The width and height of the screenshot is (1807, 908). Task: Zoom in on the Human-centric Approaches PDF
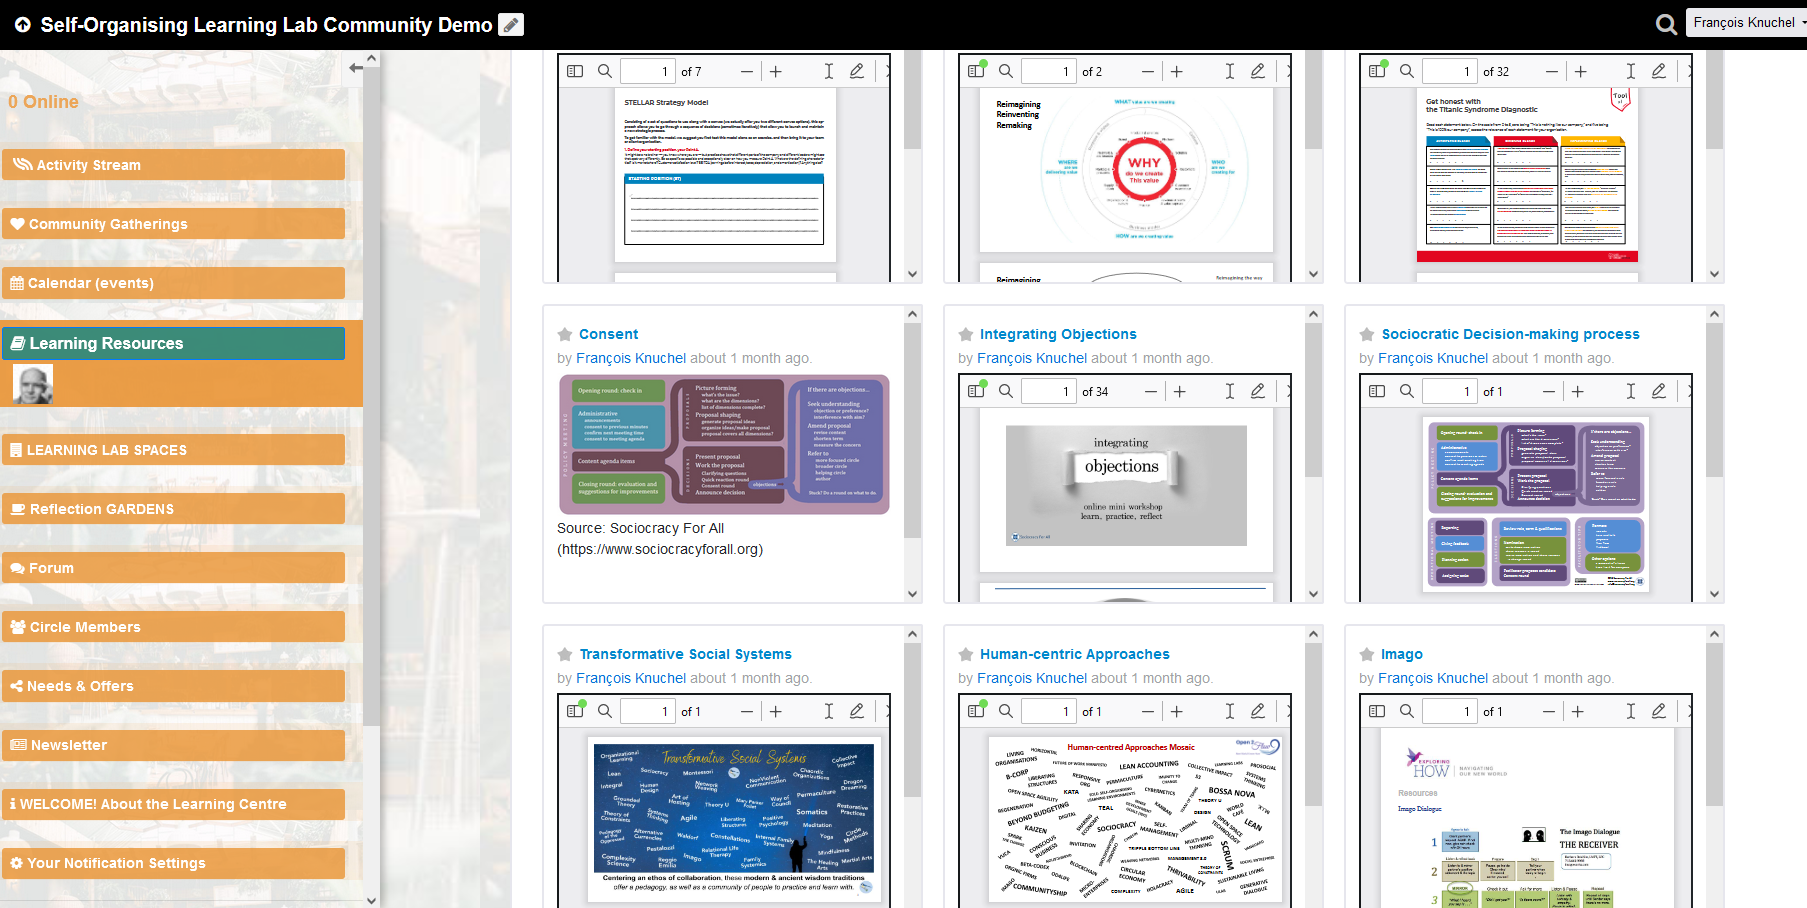[x=1177, y=711]
